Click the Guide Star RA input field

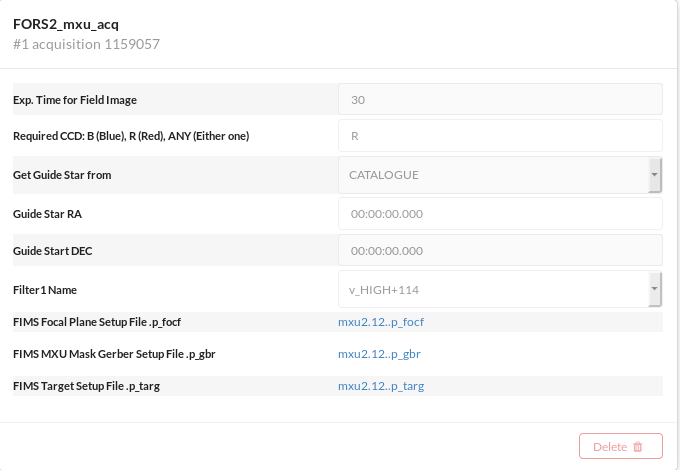coord(500,213)
